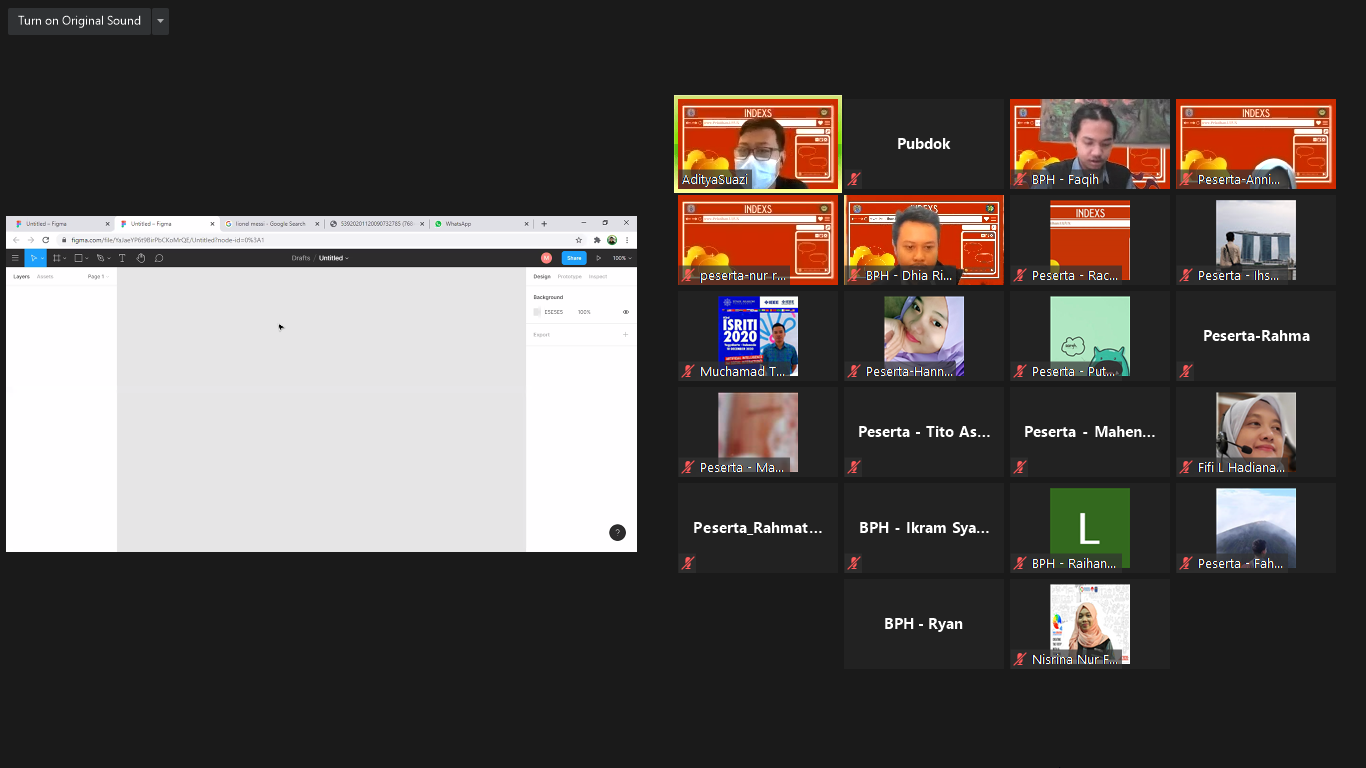Open the Figma help question mark button
This screenshot has height=768, width=1366.
click(x=617, y=533)
